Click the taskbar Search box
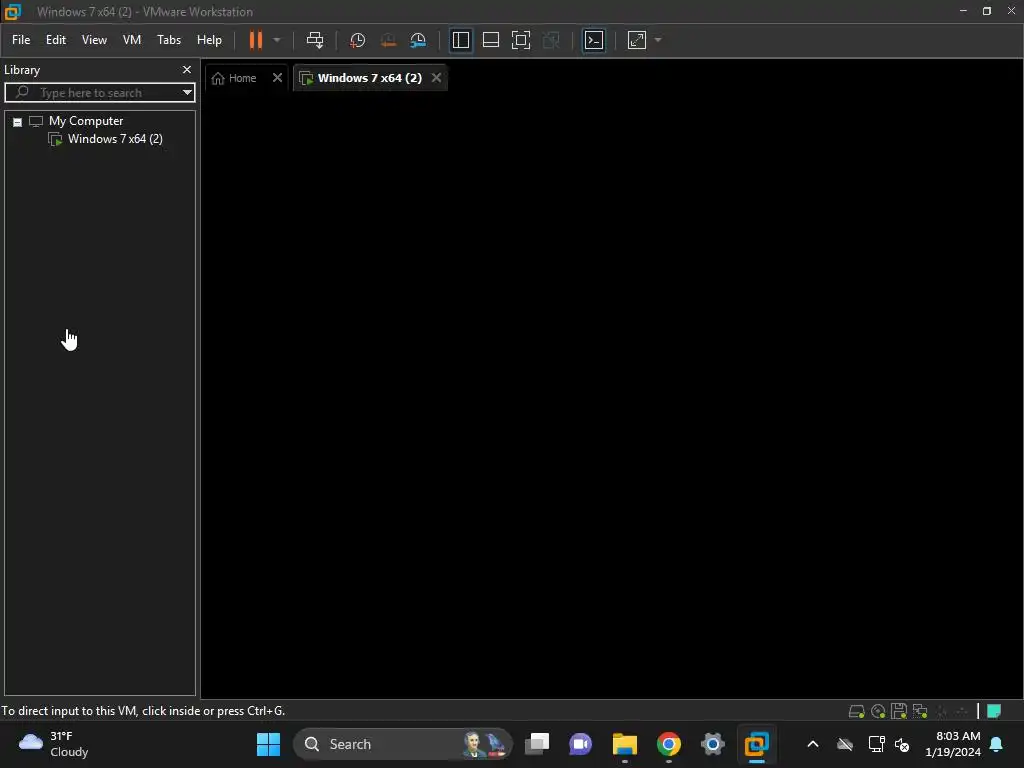Viewport: 1024px width, 768px height. coord(403,744)
